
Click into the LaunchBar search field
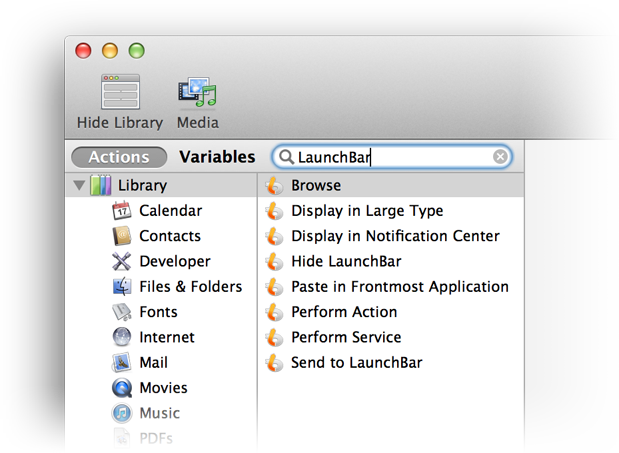tap(392, 157)
